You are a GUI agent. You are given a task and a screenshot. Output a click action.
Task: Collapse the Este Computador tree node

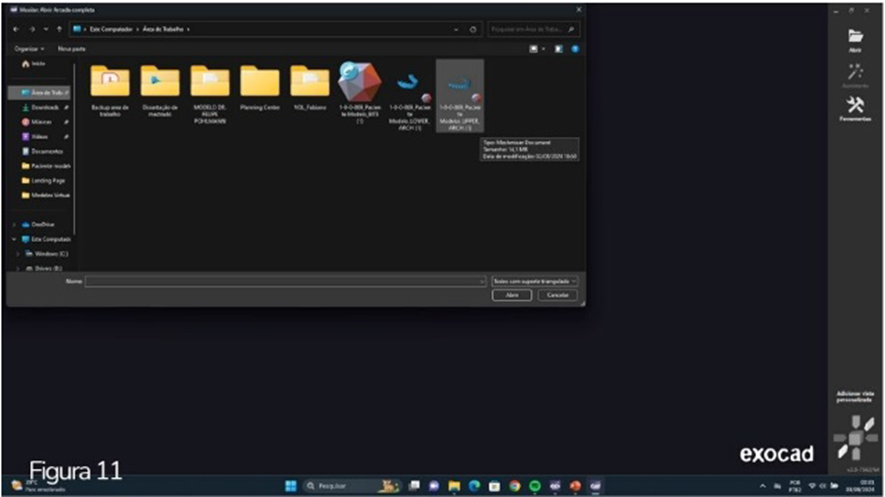coord(14,239)
